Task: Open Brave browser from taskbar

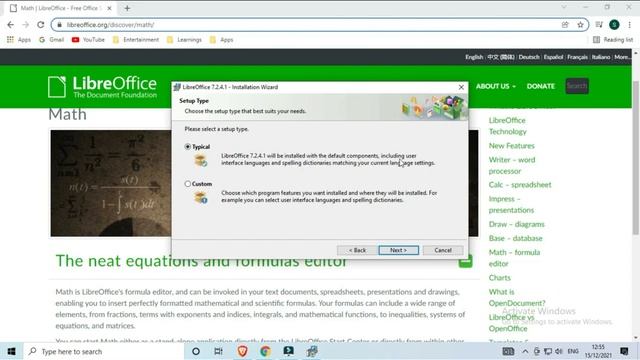Action: 242,351
